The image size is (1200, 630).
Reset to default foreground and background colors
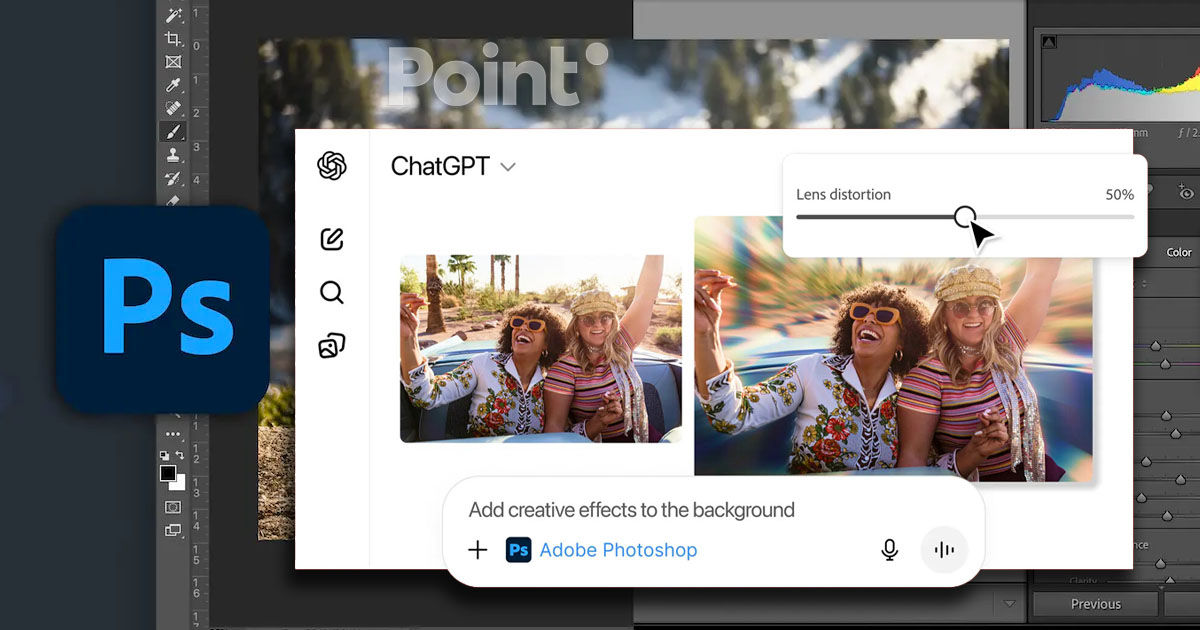click(x=166, y=455)
